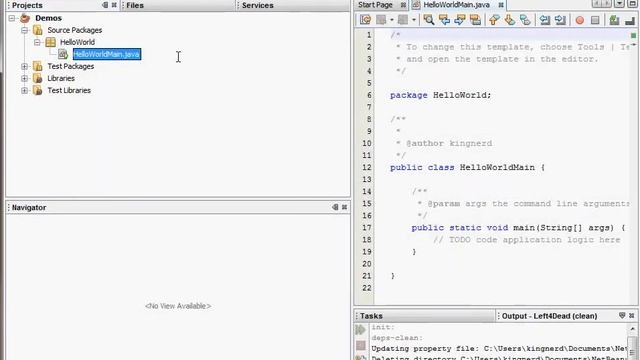Click the Shift Line Right icon

(560, 20)
